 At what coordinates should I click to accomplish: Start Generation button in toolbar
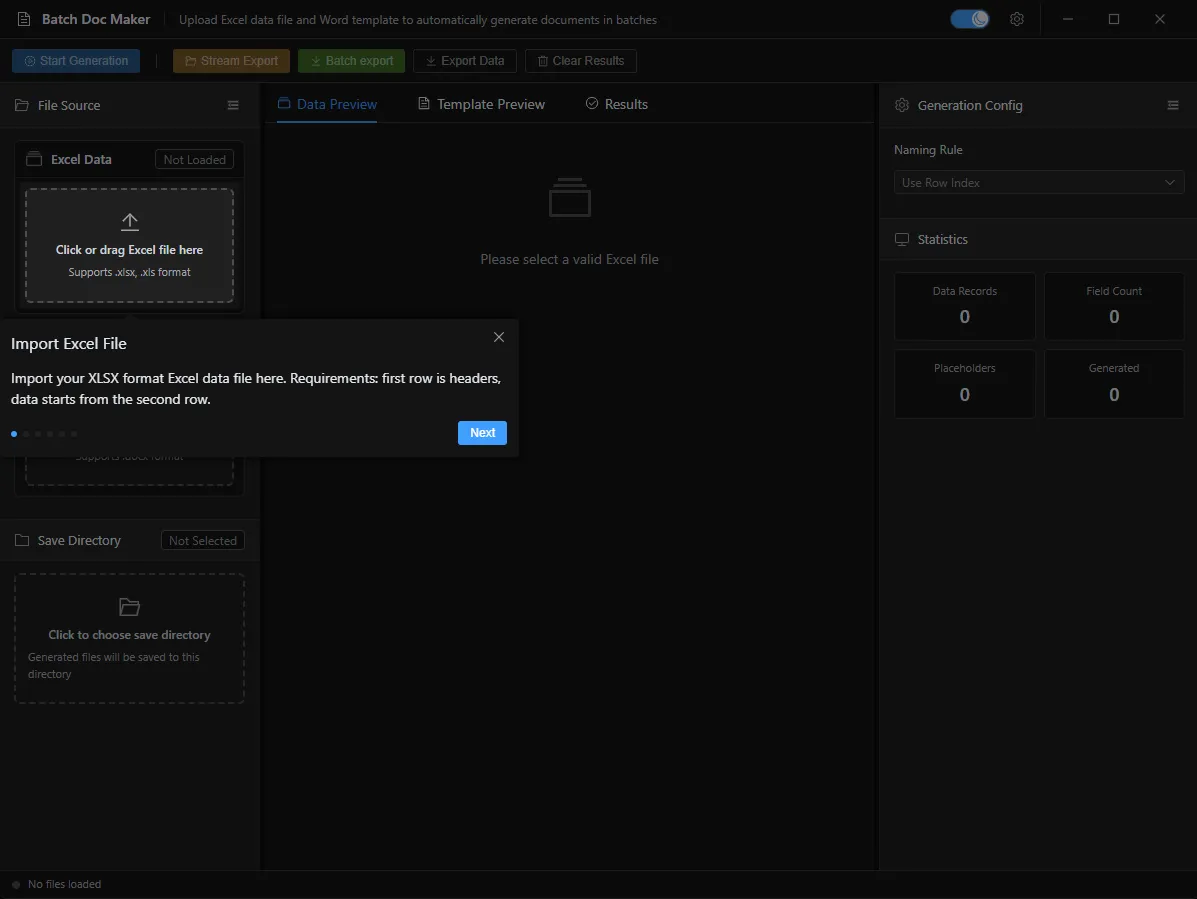click(x=76, y=61)
